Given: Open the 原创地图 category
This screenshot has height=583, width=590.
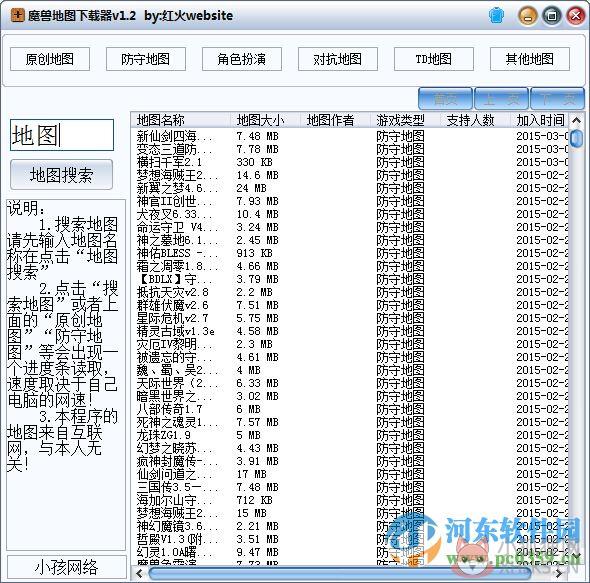Looking at the screenshot, I should [x=50, y=59].
